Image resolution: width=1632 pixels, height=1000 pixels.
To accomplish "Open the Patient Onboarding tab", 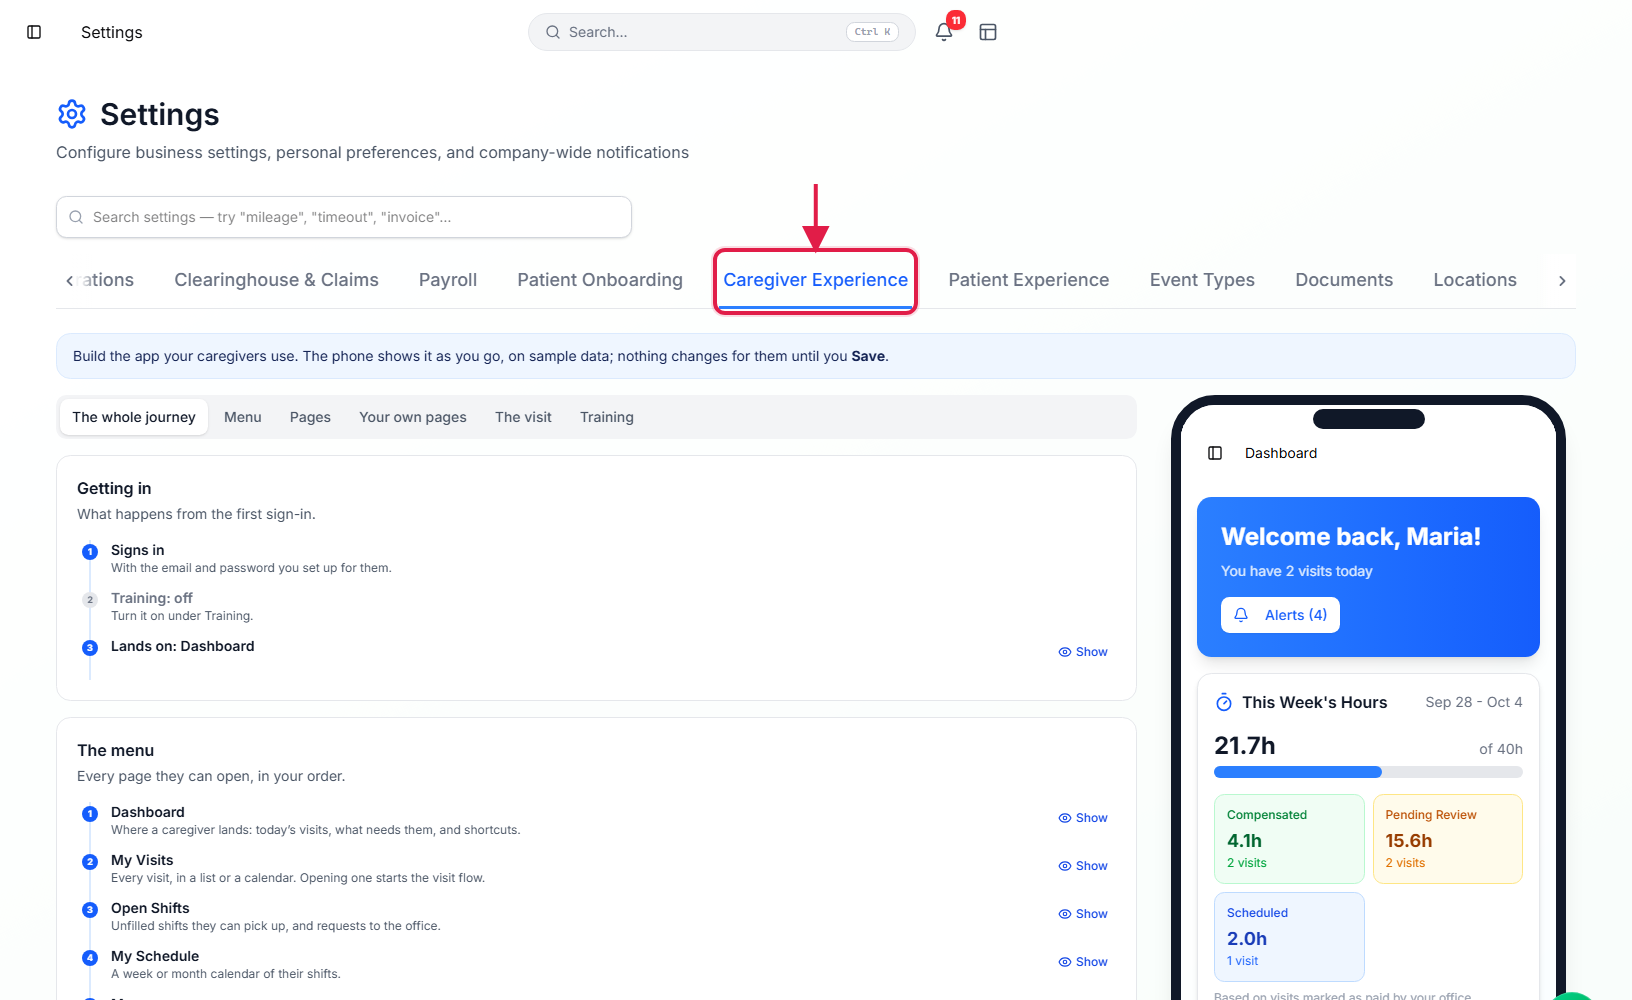I will [x=600, y=280].
